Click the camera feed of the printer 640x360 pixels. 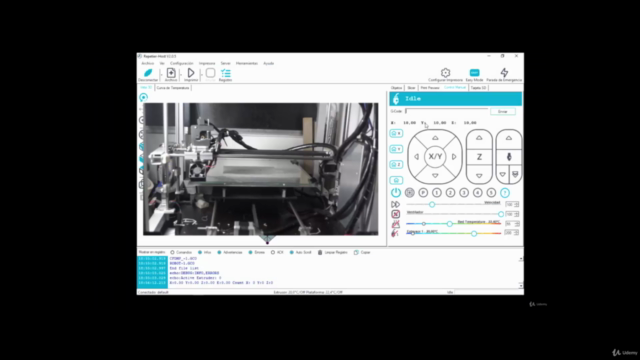click(260, 169)
